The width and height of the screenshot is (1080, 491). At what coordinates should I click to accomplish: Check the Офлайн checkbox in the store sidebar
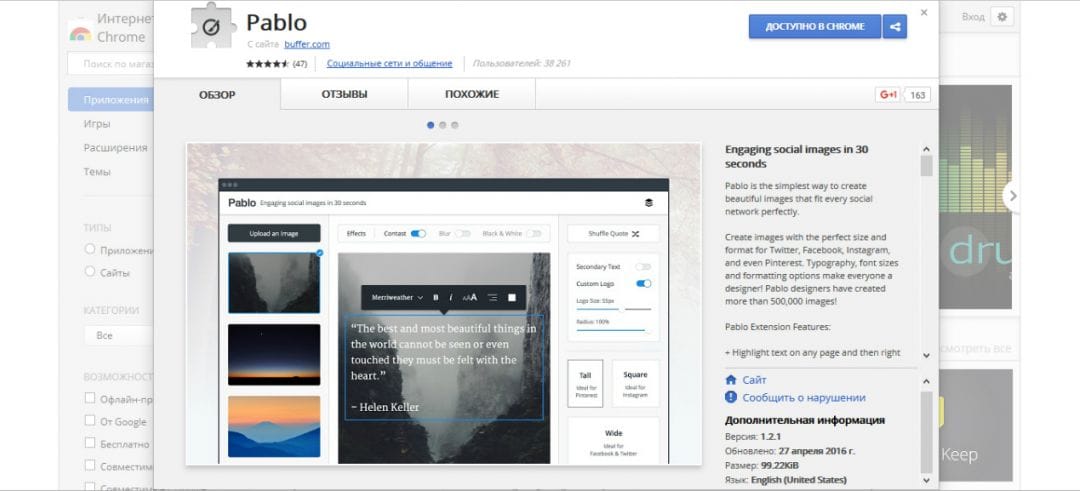point(90,398)
